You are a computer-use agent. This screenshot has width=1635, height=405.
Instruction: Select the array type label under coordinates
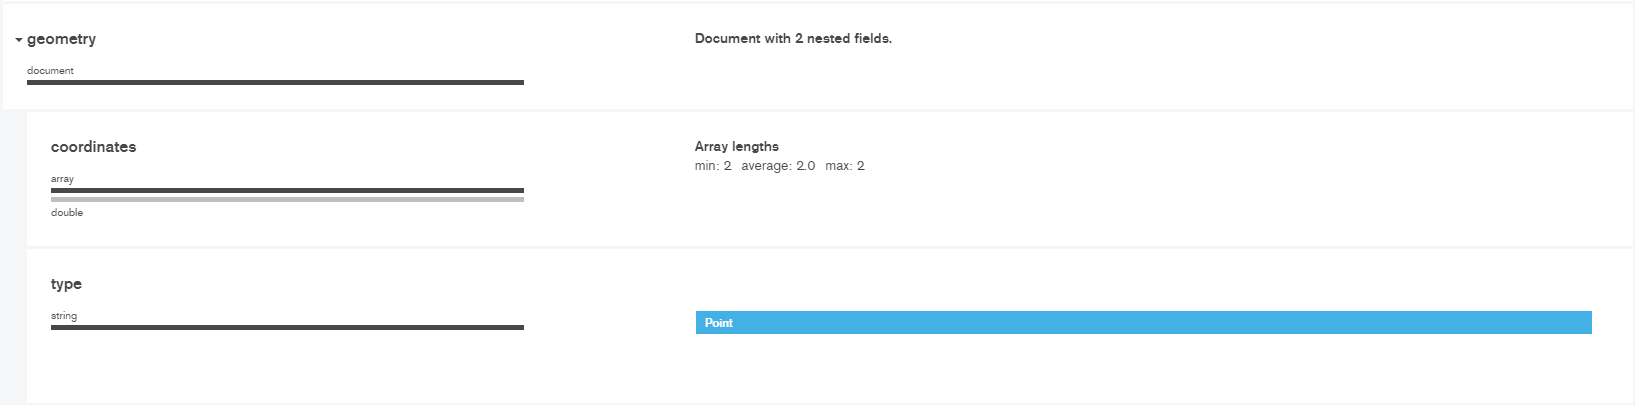62,179
